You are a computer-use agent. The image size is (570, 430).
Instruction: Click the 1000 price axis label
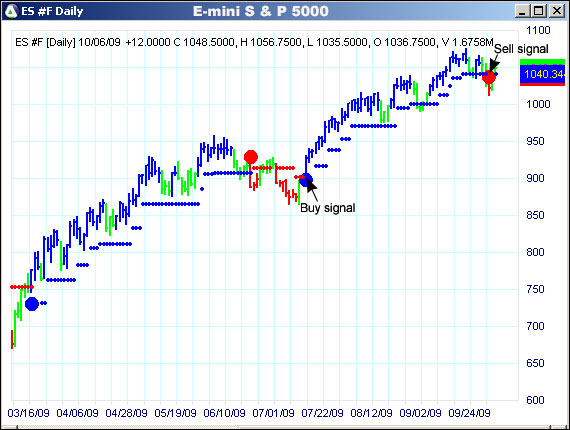[538, 104]
